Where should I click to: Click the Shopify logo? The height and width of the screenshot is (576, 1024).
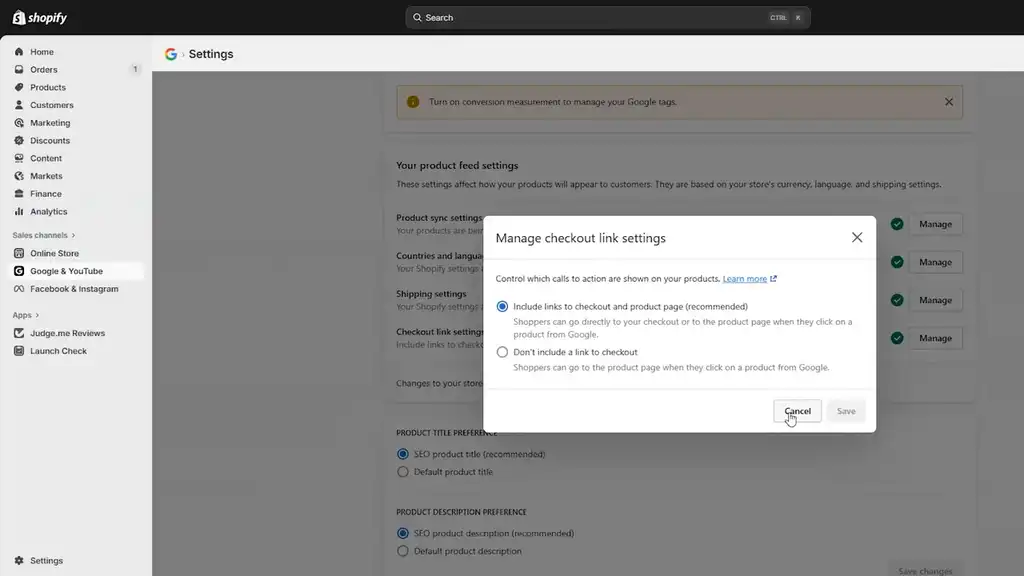point(38,16)
